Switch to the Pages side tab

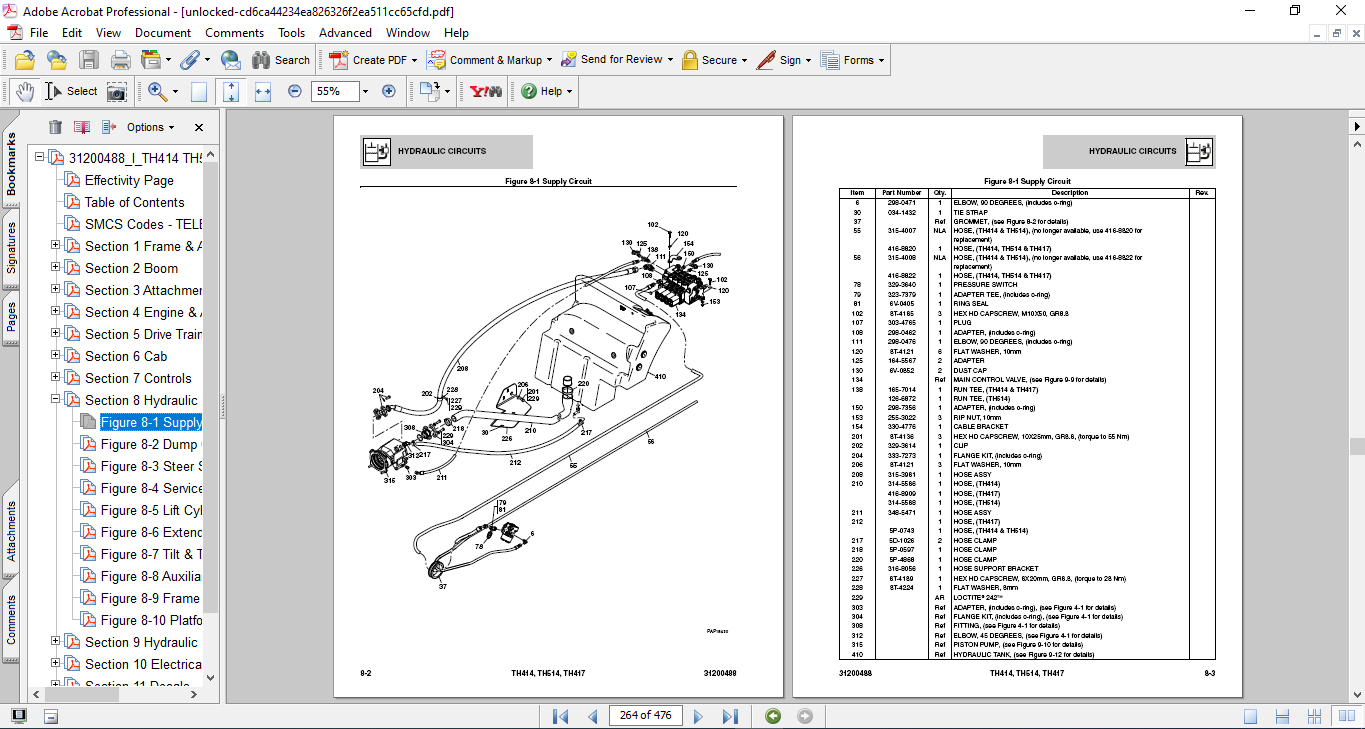point(11,316)
